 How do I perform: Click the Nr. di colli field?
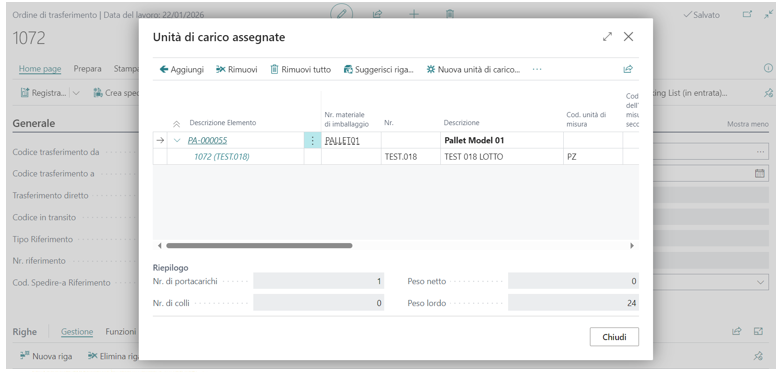(318, 303)
